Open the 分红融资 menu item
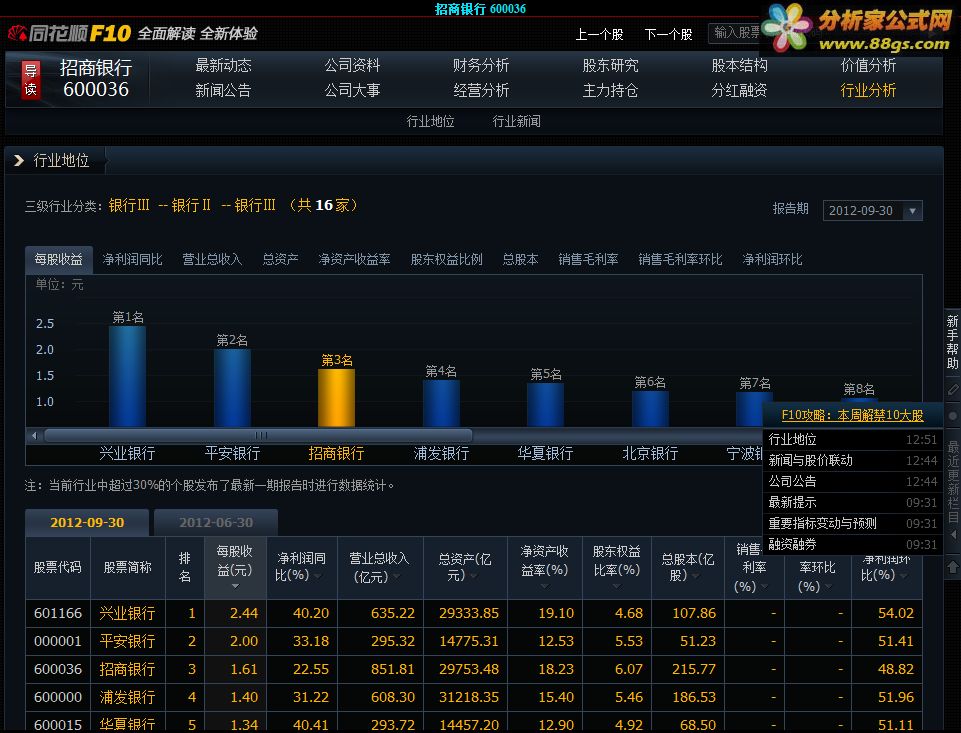This screenshot has height=733, width=961. (739, 91)
